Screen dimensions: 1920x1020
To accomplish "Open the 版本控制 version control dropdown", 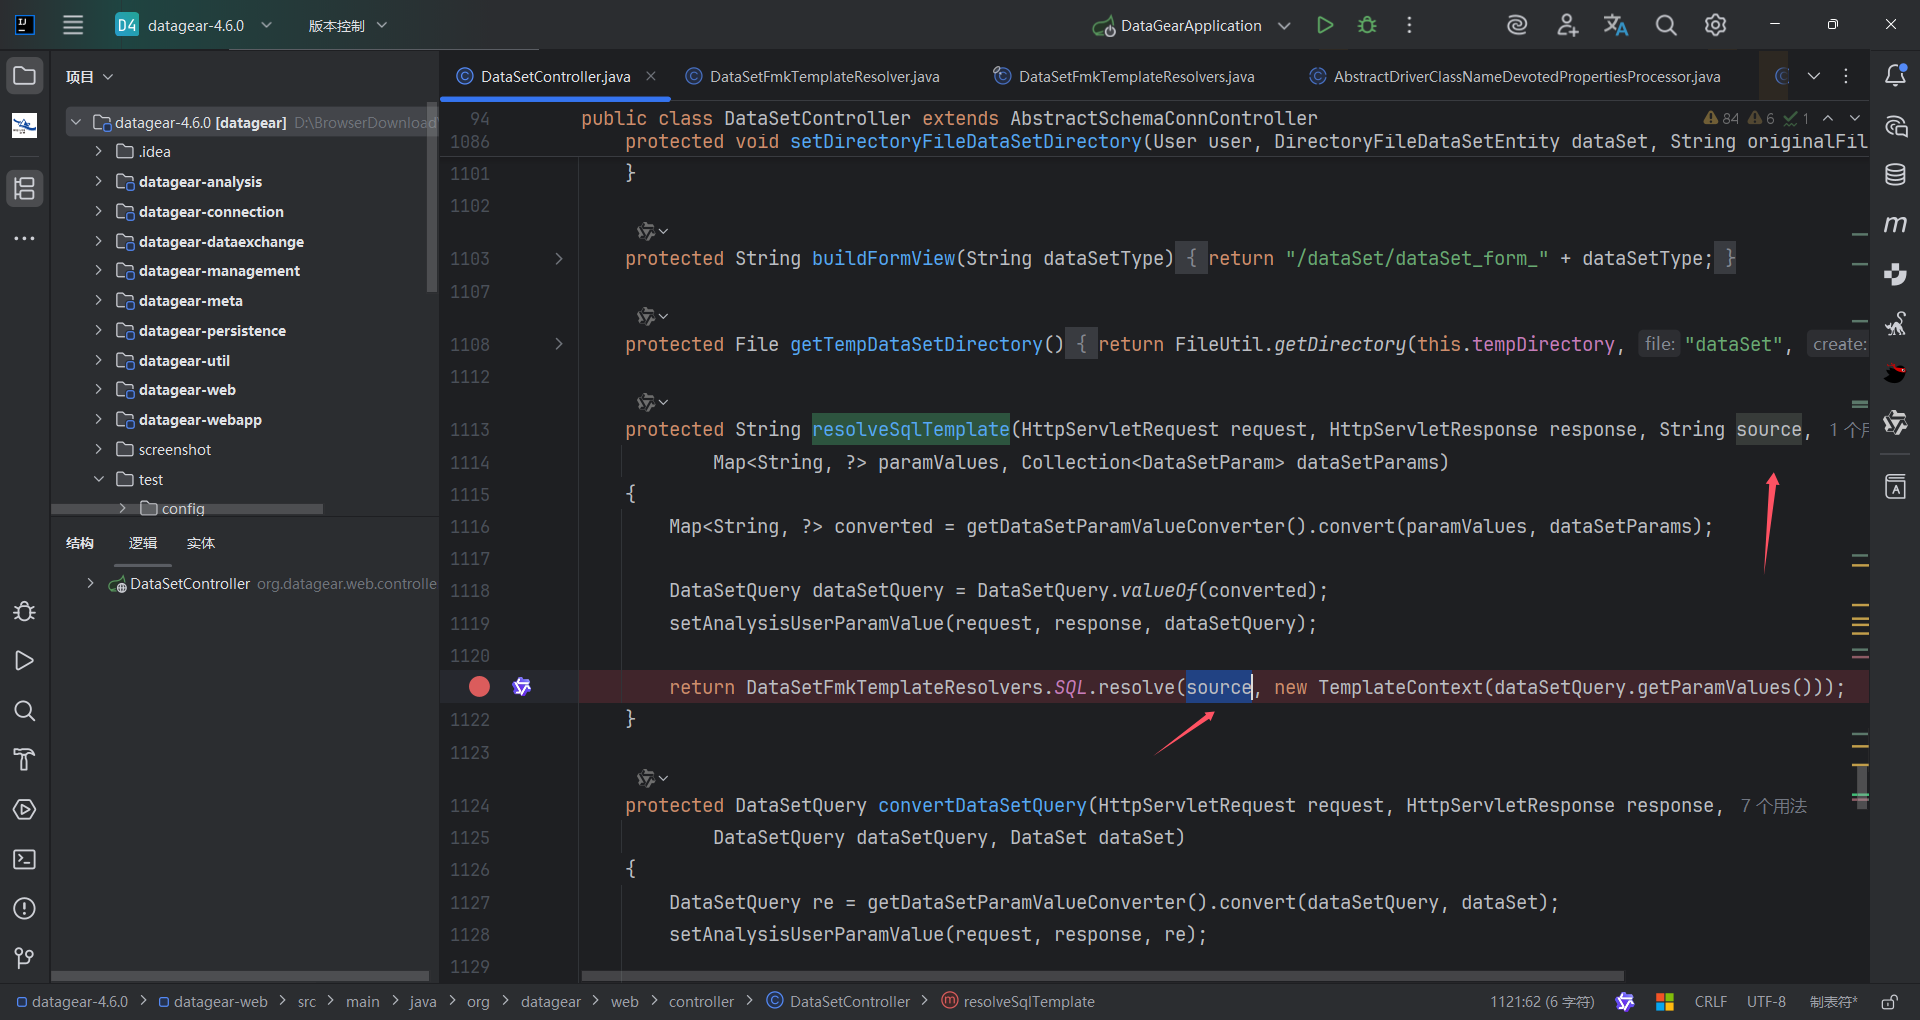I will pos(347,25).
